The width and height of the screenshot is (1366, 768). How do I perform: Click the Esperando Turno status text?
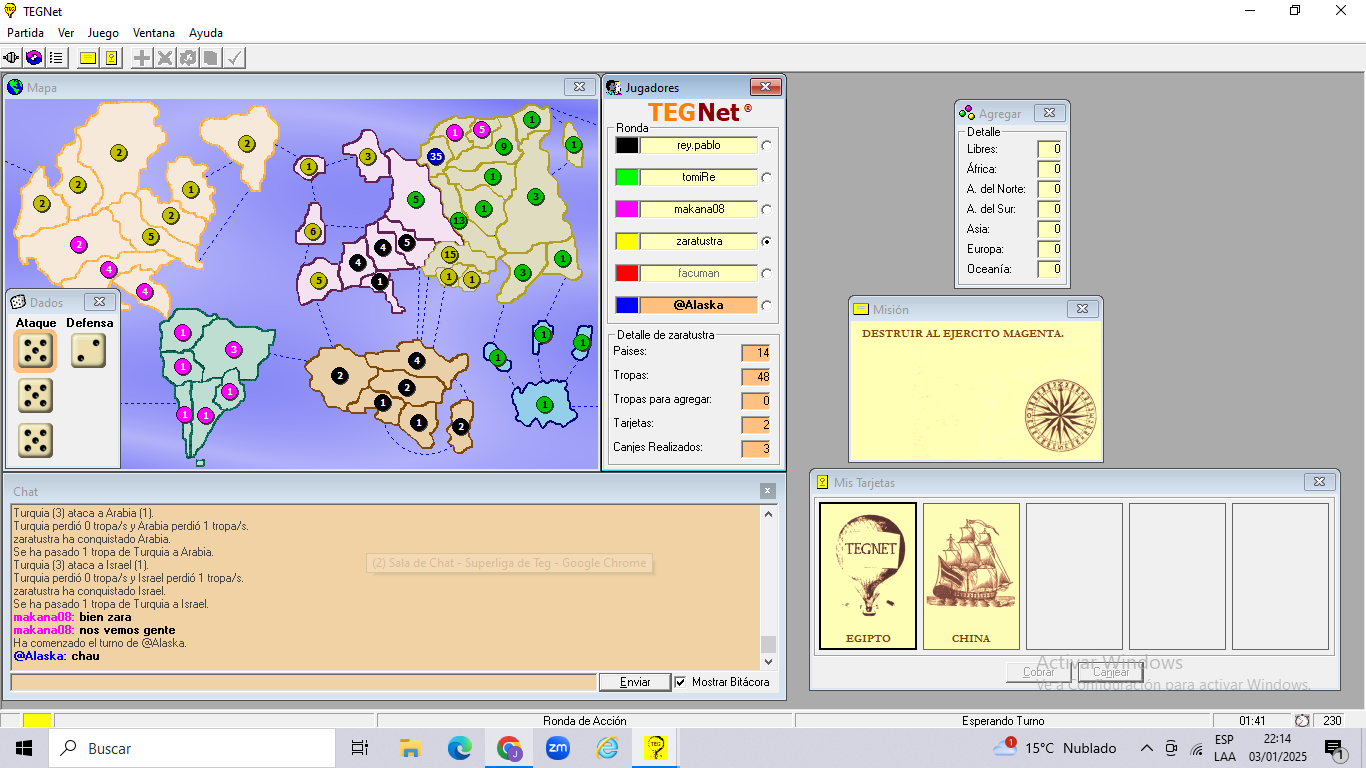click(x=1003, y=721)
